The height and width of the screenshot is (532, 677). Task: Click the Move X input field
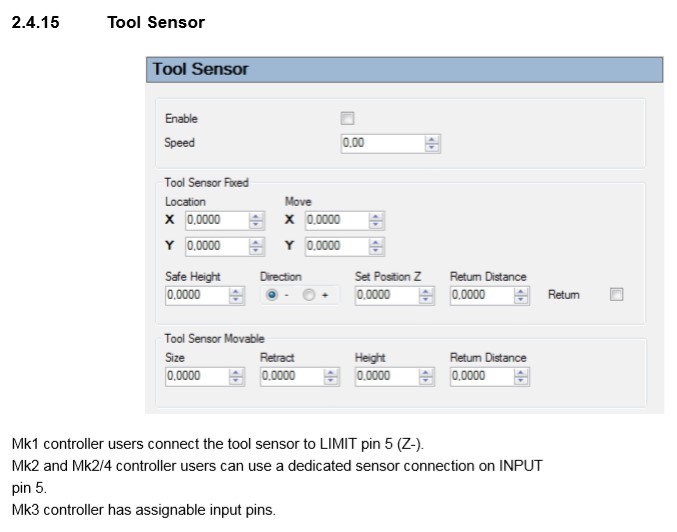[335, 220]
